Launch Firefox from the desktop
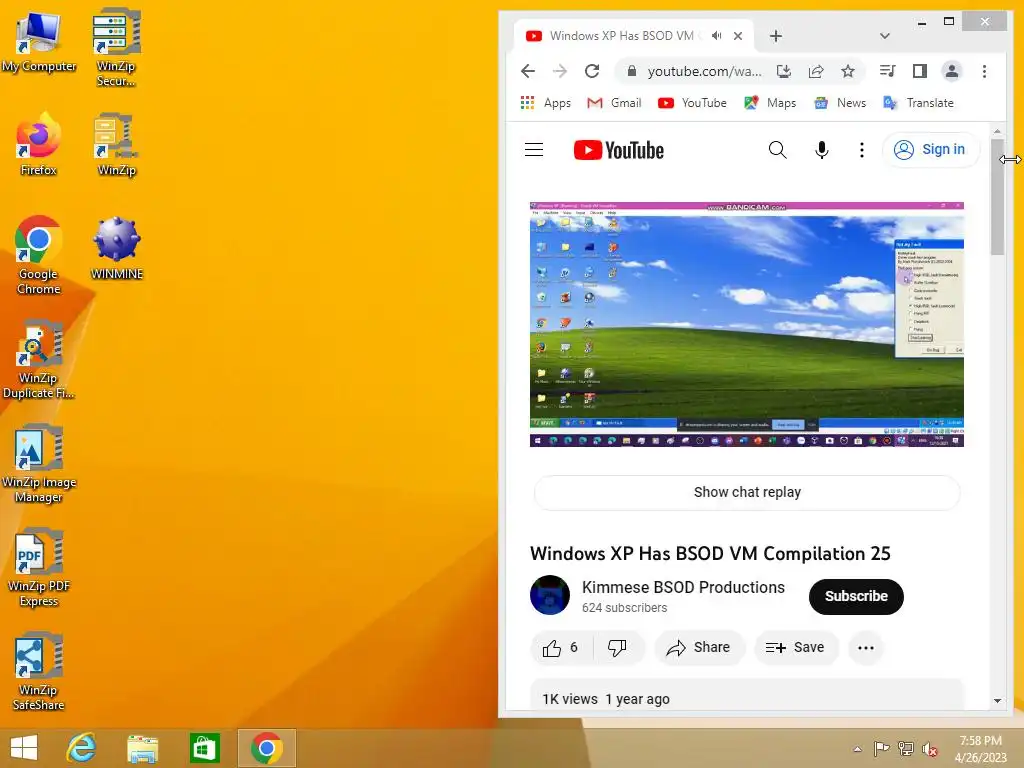 click(39, 145)
